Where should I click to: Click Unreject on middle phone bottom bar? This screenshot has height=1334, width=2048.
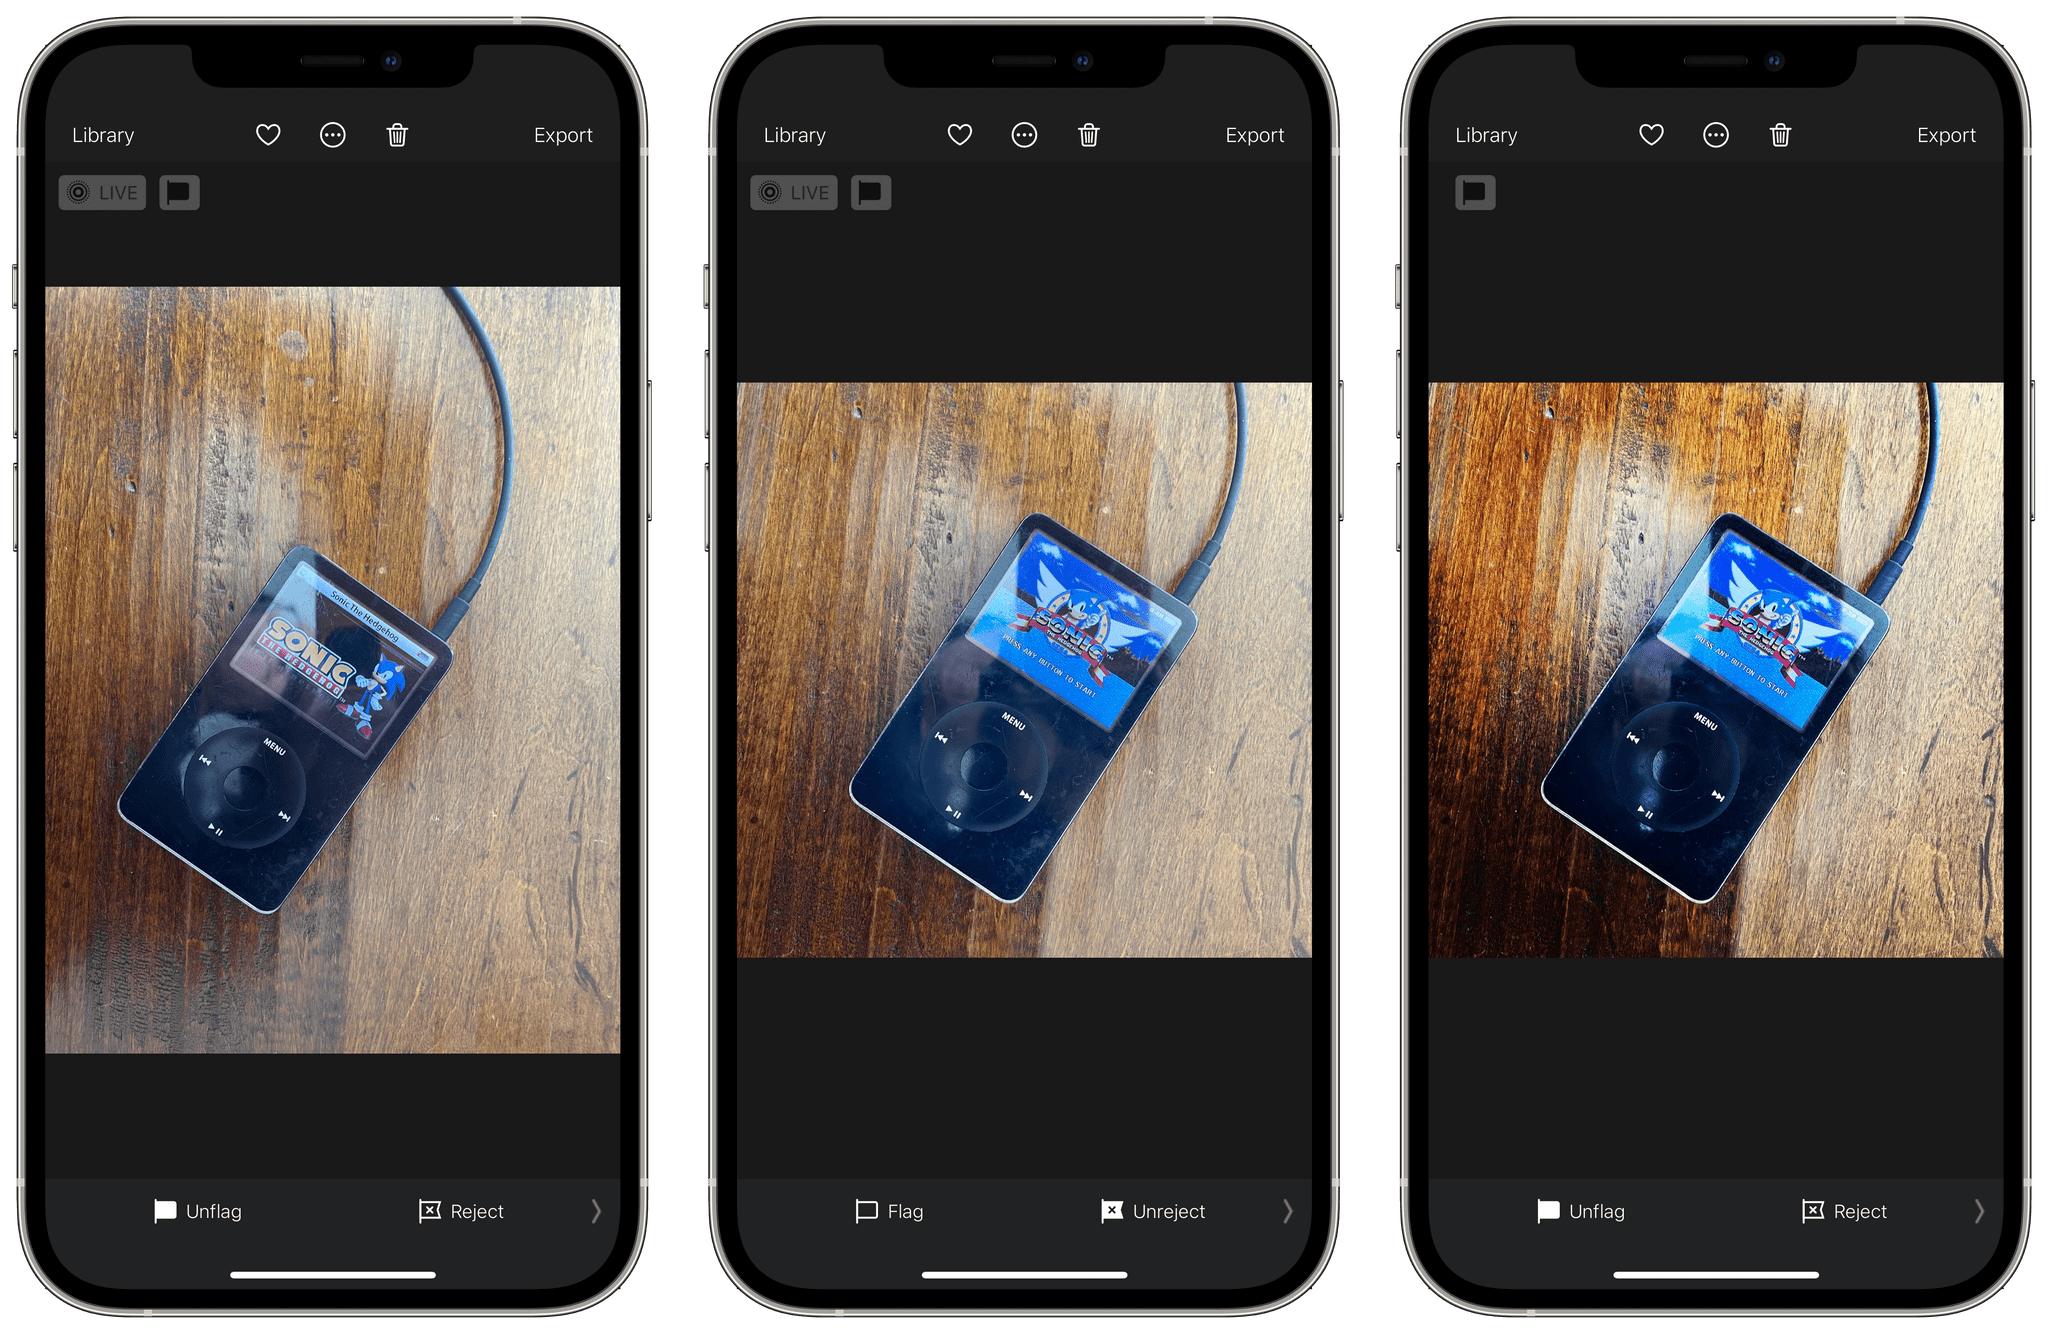click(x=1149, y=1209)
